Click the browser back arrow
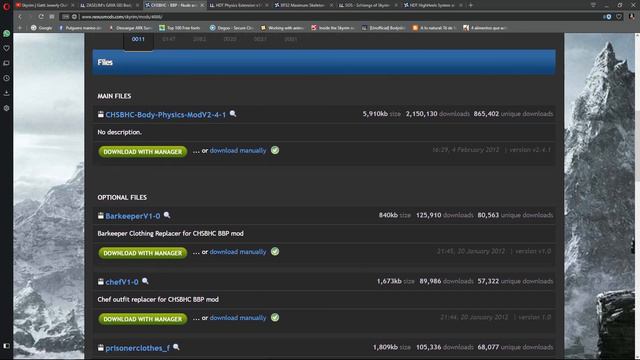 20,17
